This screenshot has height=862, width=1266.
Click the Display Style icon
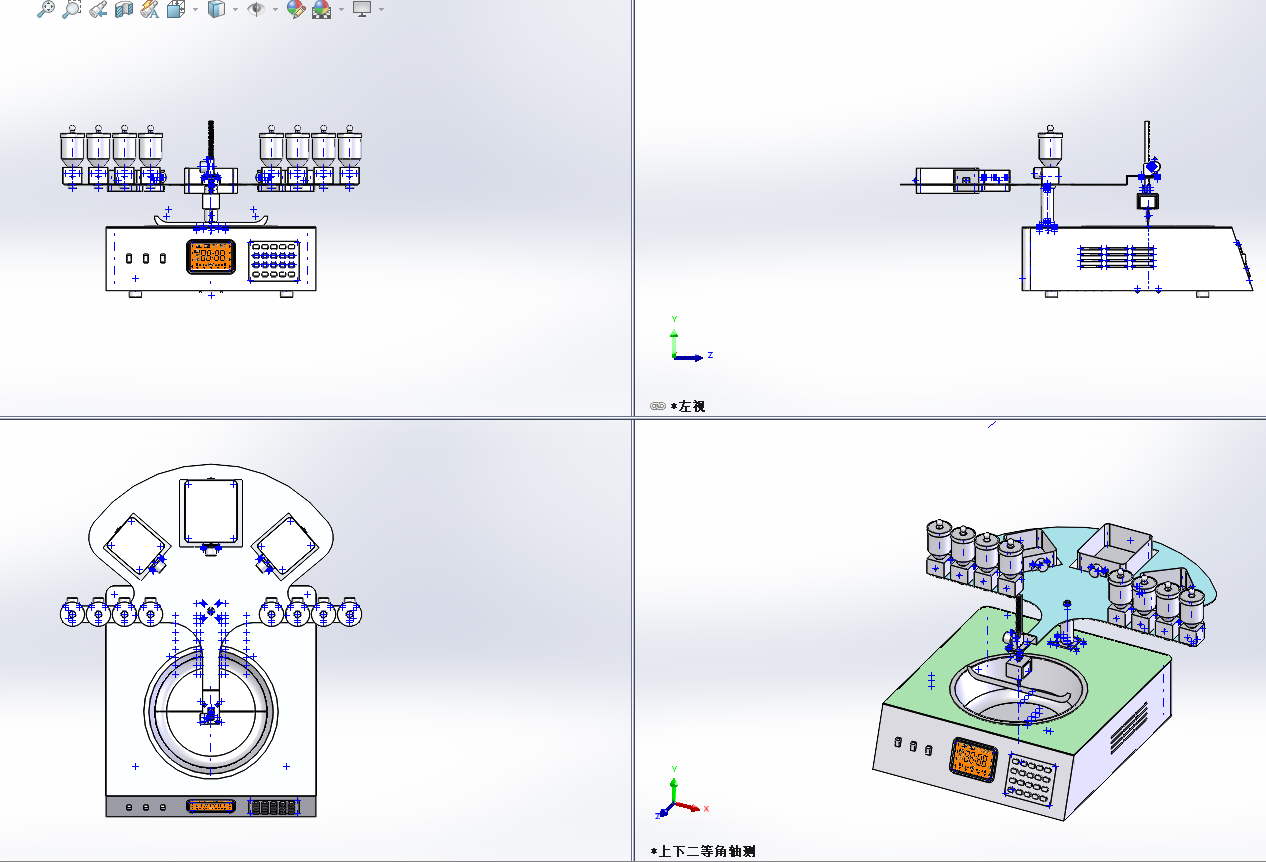[216, 10]
